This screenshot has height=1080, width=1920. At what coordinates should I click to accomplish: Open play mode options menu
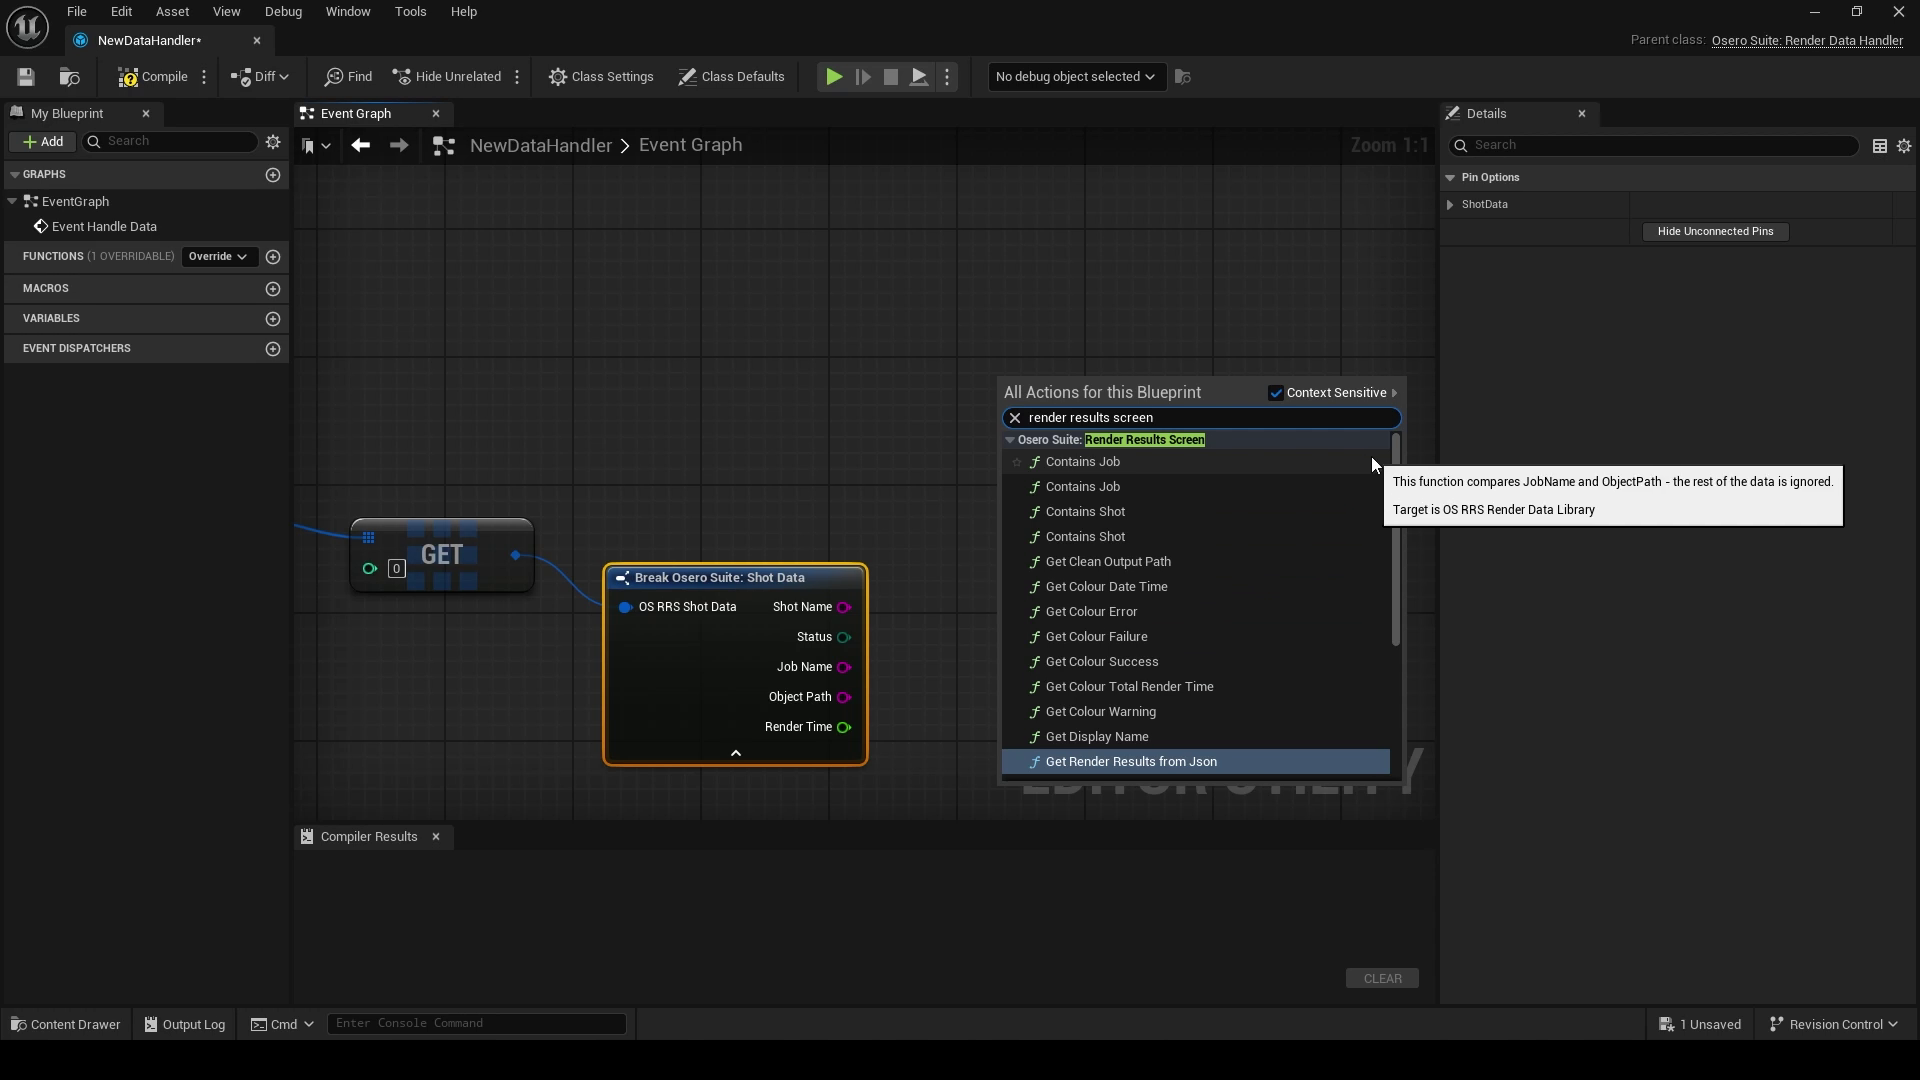point(947,77)
